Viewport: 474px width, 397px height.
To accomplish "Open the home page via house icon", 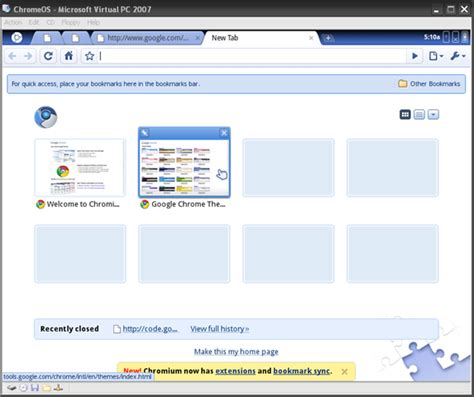I will pyautogui.click(x=69, y=56).
